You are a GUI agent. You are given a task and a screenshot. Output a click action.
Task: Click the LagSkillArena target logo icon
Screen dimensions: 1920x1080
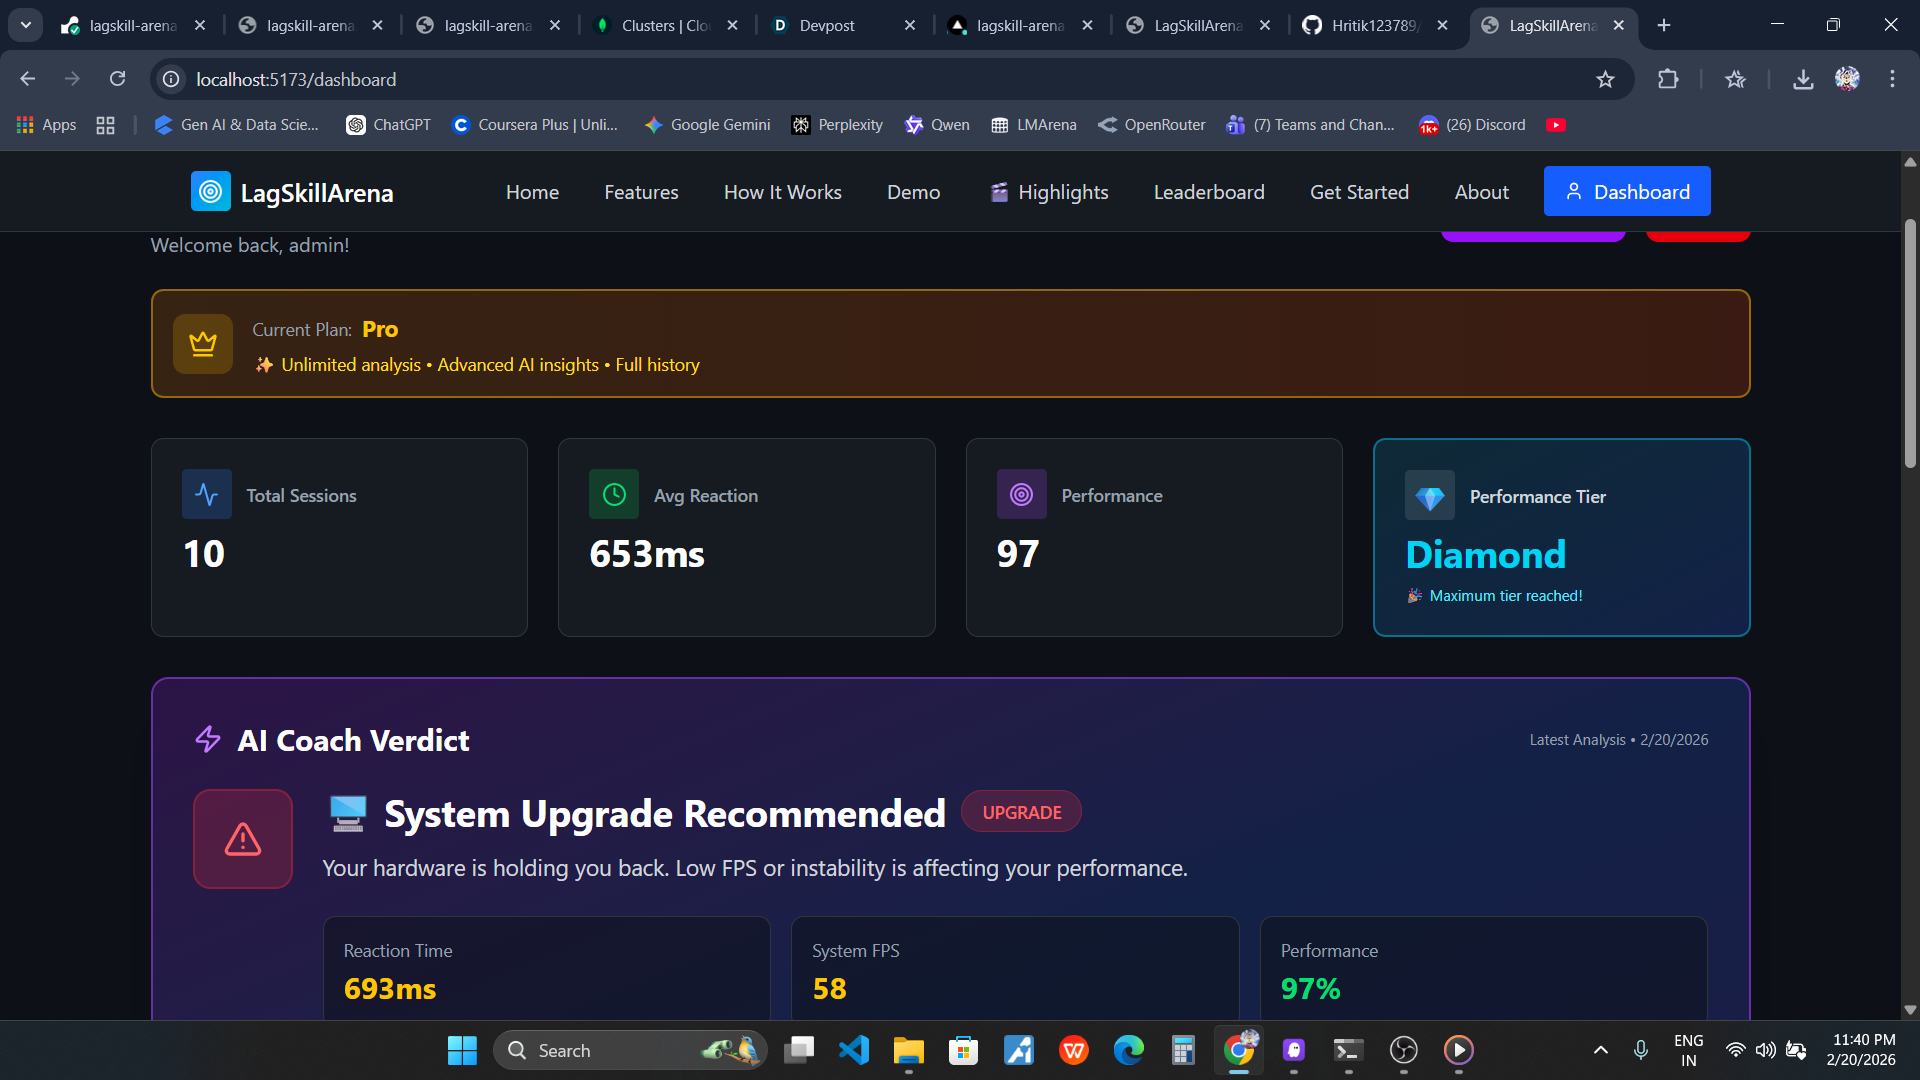click(210, 192)
